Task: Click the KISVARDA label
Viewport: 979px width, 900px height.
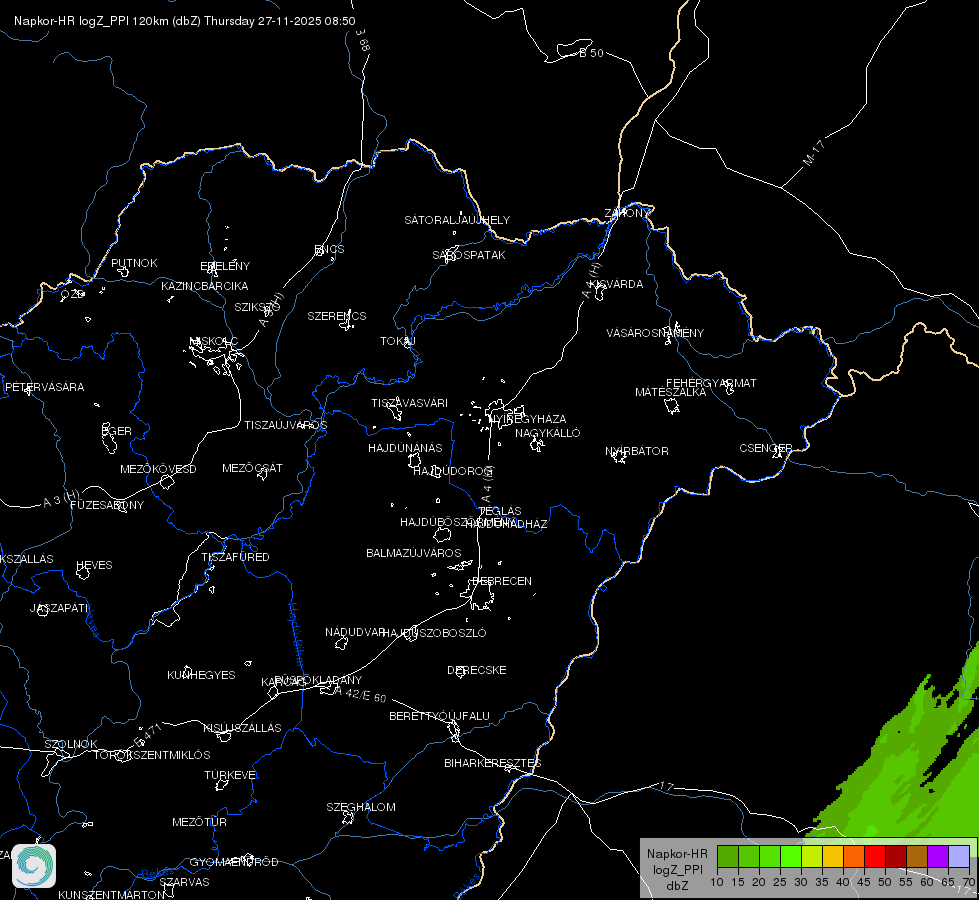Action: [616, 284]
